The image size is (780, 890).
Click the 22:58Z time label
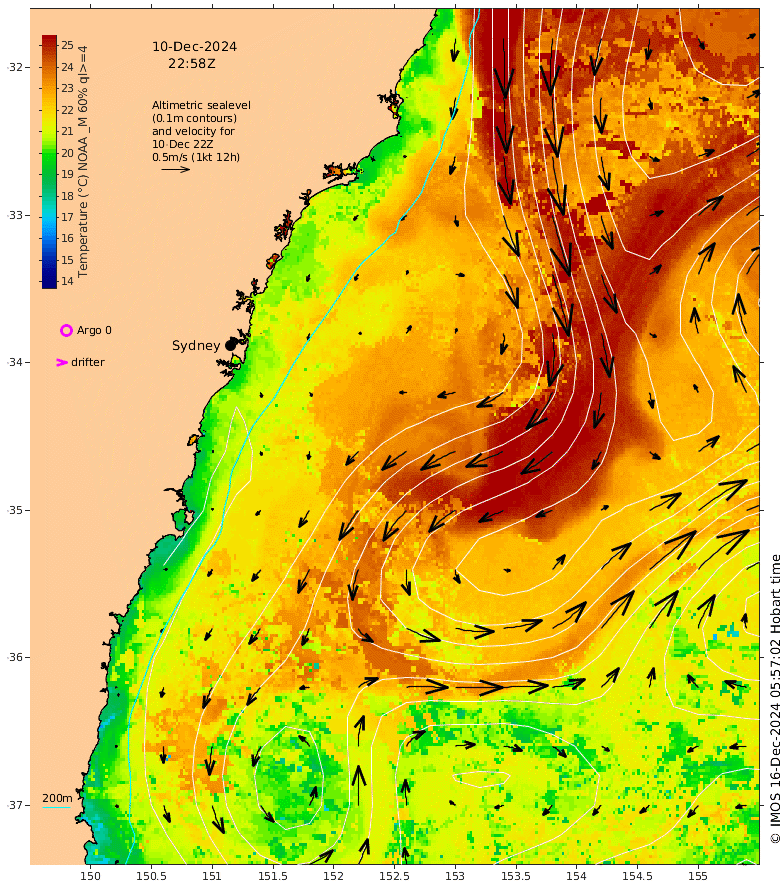192,64
